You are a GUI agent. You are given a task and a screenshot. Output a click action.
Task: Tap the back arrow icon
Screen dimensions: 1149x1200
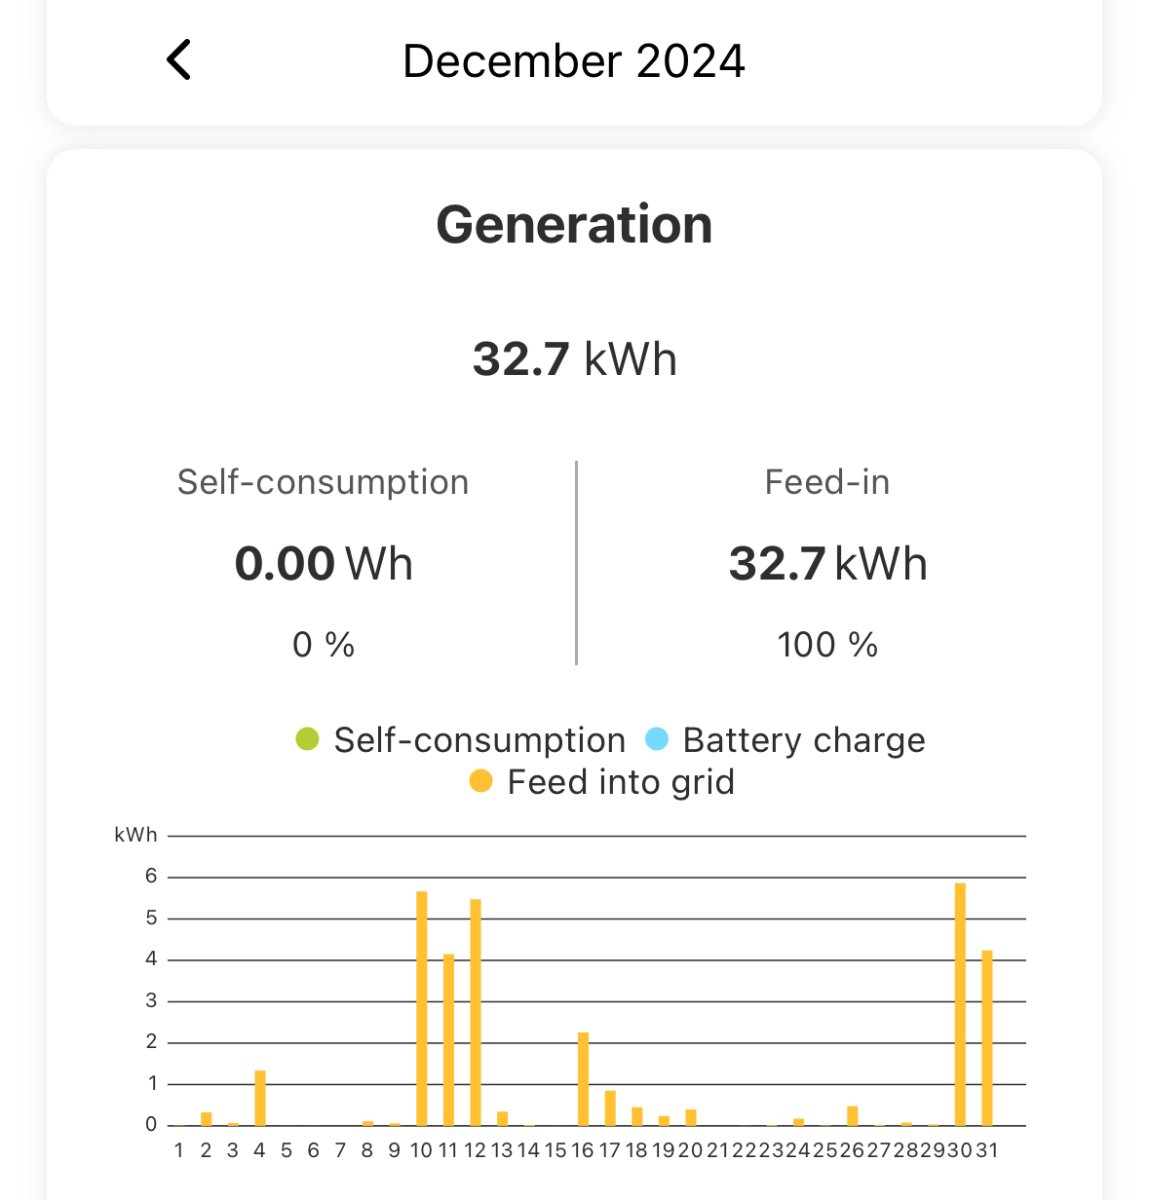[x=179, y=60]
